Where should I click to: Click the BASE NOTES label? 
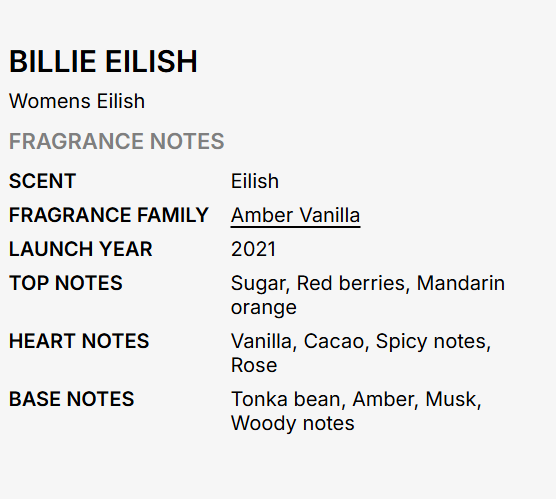coord(72,399)
